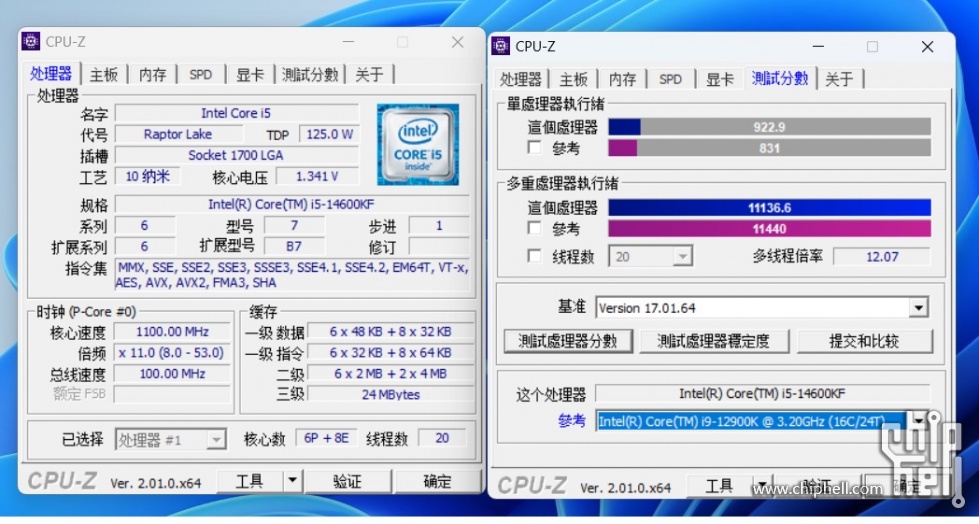The width and height of the screenshot is (979, 524).
Task: Click 二级 cache value 6 x 2 MB + 2 x 4 MB
Action: (x=390, y=374)
